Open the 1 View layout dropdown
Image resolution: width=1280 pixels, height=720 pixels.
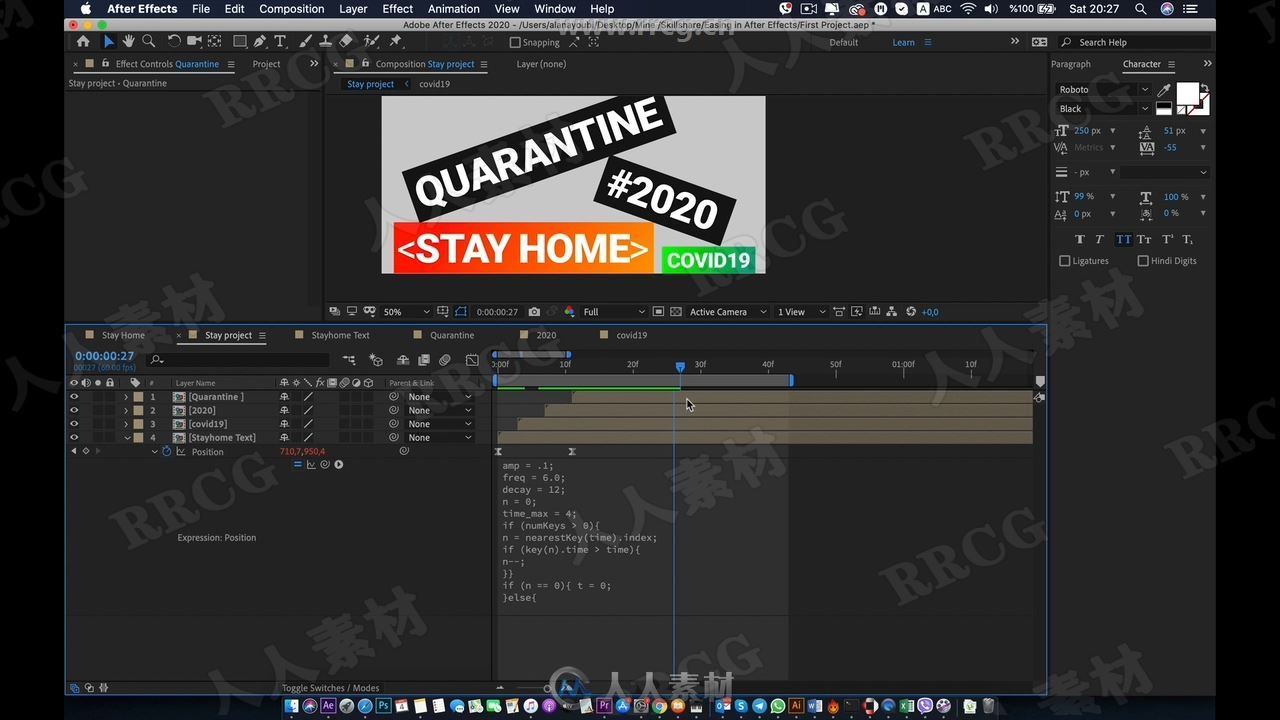tap(801, 312)
